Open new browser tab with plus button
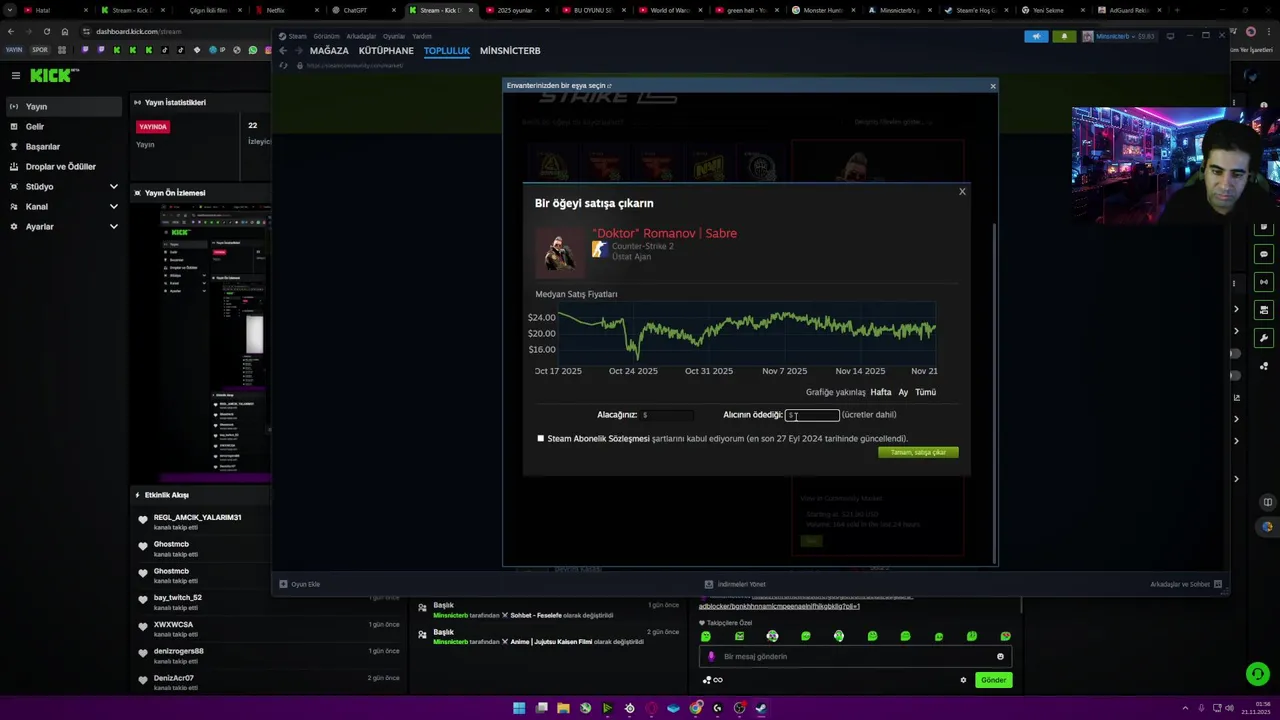Image resolution: width=1280 pixels, height=720 pixels. tap(1177, 10)
